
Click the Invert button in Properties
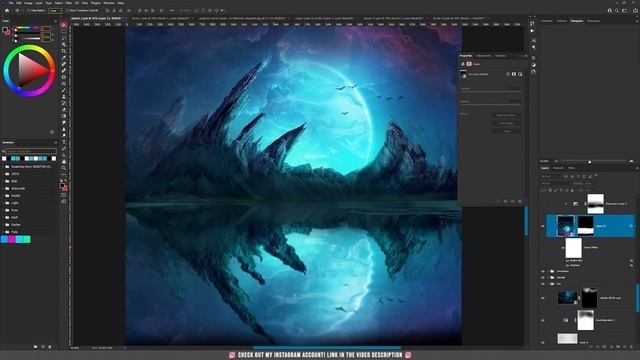pyautogui.click(x=507, y=131)
